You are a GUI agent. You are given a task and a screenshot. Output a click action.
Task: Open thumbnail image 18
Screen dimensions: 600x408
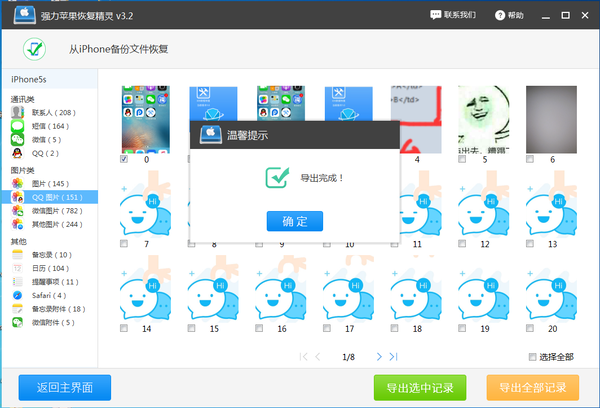(416, 289)
